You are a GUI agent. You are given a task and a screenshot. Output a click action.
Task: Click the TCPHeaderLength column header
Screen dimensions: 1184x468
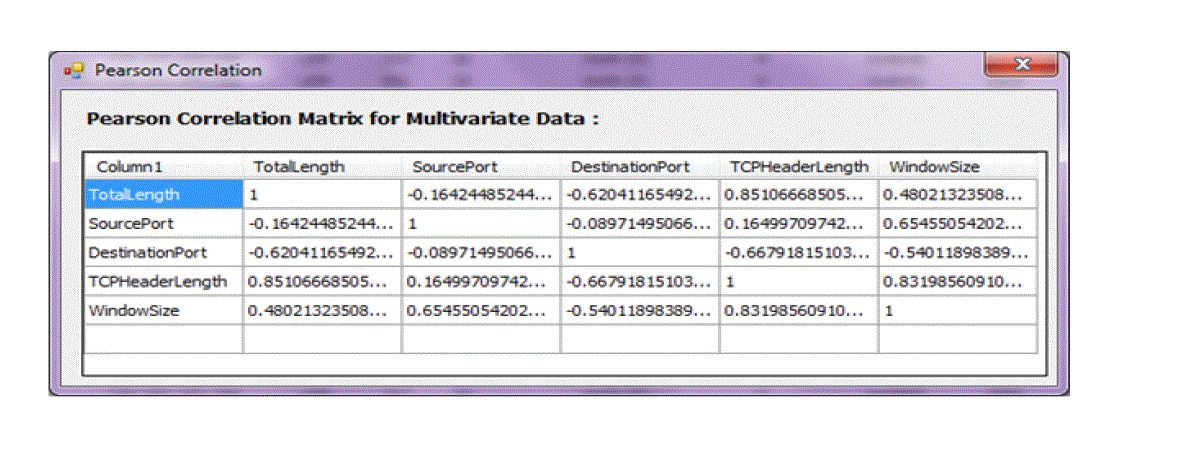pyautogui.click(x=799, y=167)
